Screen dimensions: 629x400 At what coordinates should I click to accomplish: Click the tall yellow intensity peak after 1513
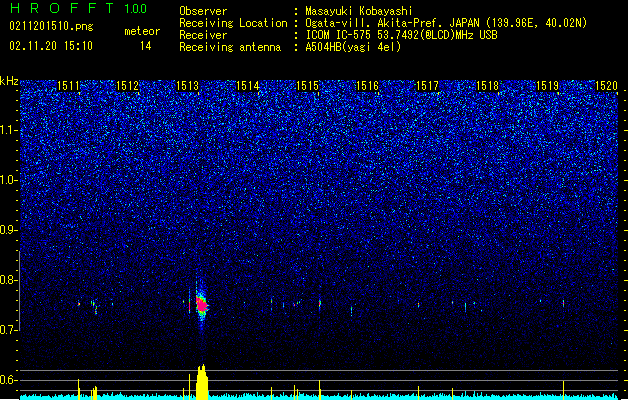pos(202,382)
